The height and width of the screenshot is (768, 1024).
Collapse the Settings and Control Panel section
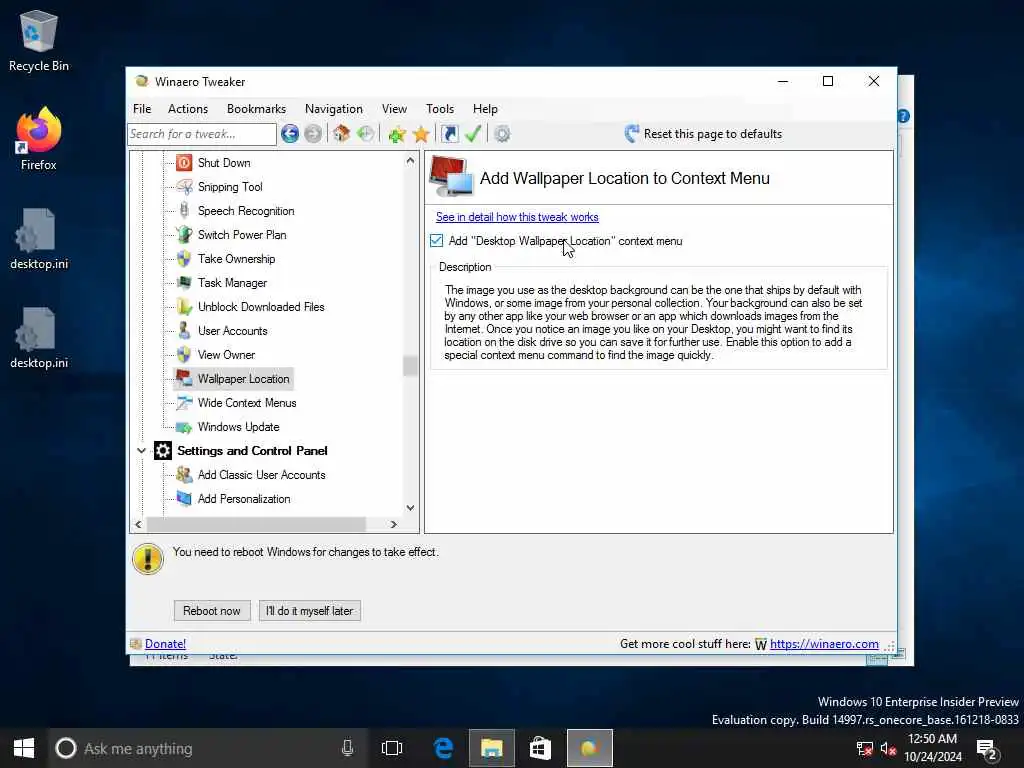pos(141,451)
